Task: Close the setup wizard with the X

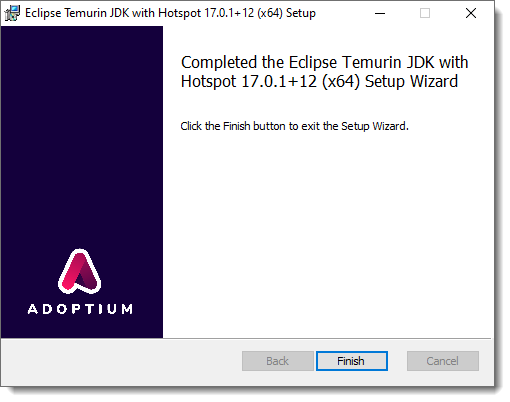Action: tap(471, 13)
